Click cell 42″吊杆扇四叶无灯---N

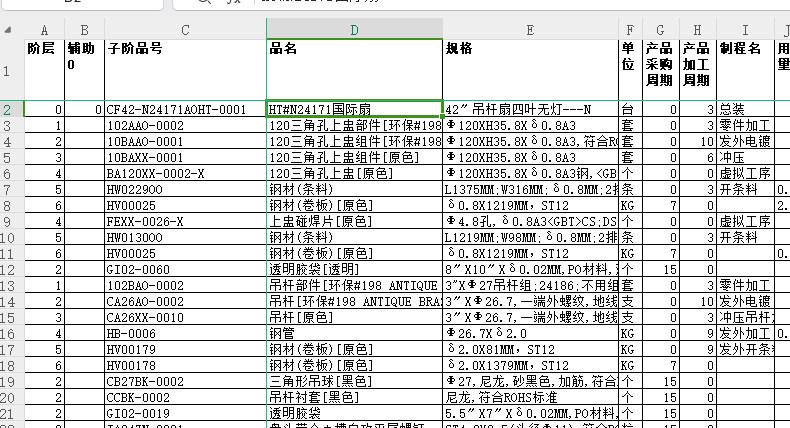(x=531, y=109)
